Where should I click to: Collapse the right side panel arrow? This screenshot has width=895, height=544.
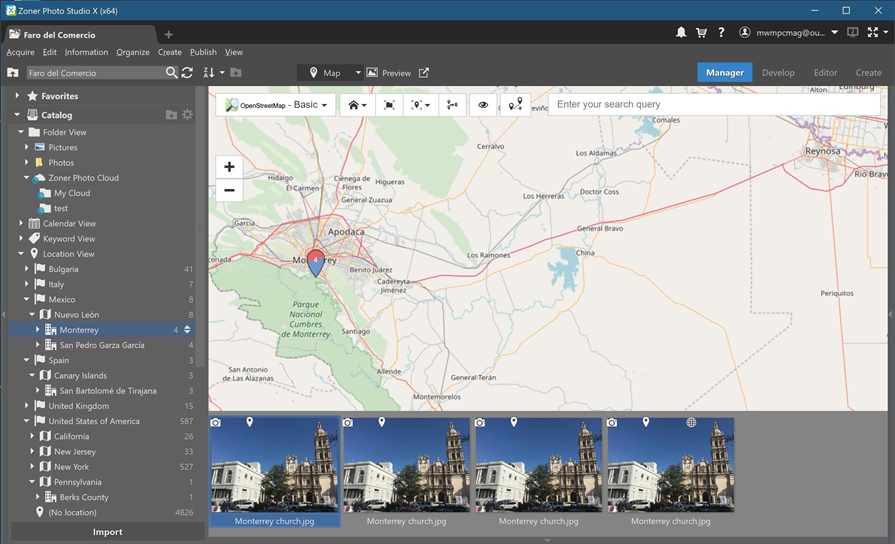click(x=890, y=315)
